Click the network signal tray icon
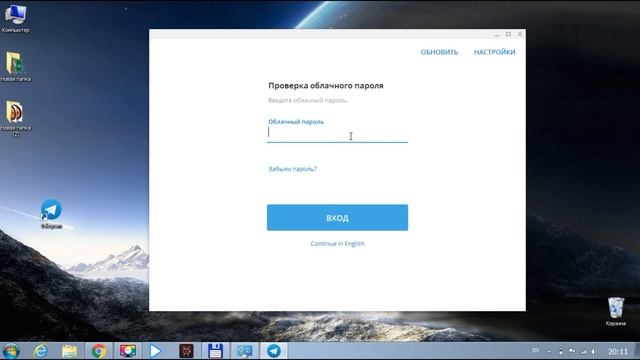 [x=584, y=351]
